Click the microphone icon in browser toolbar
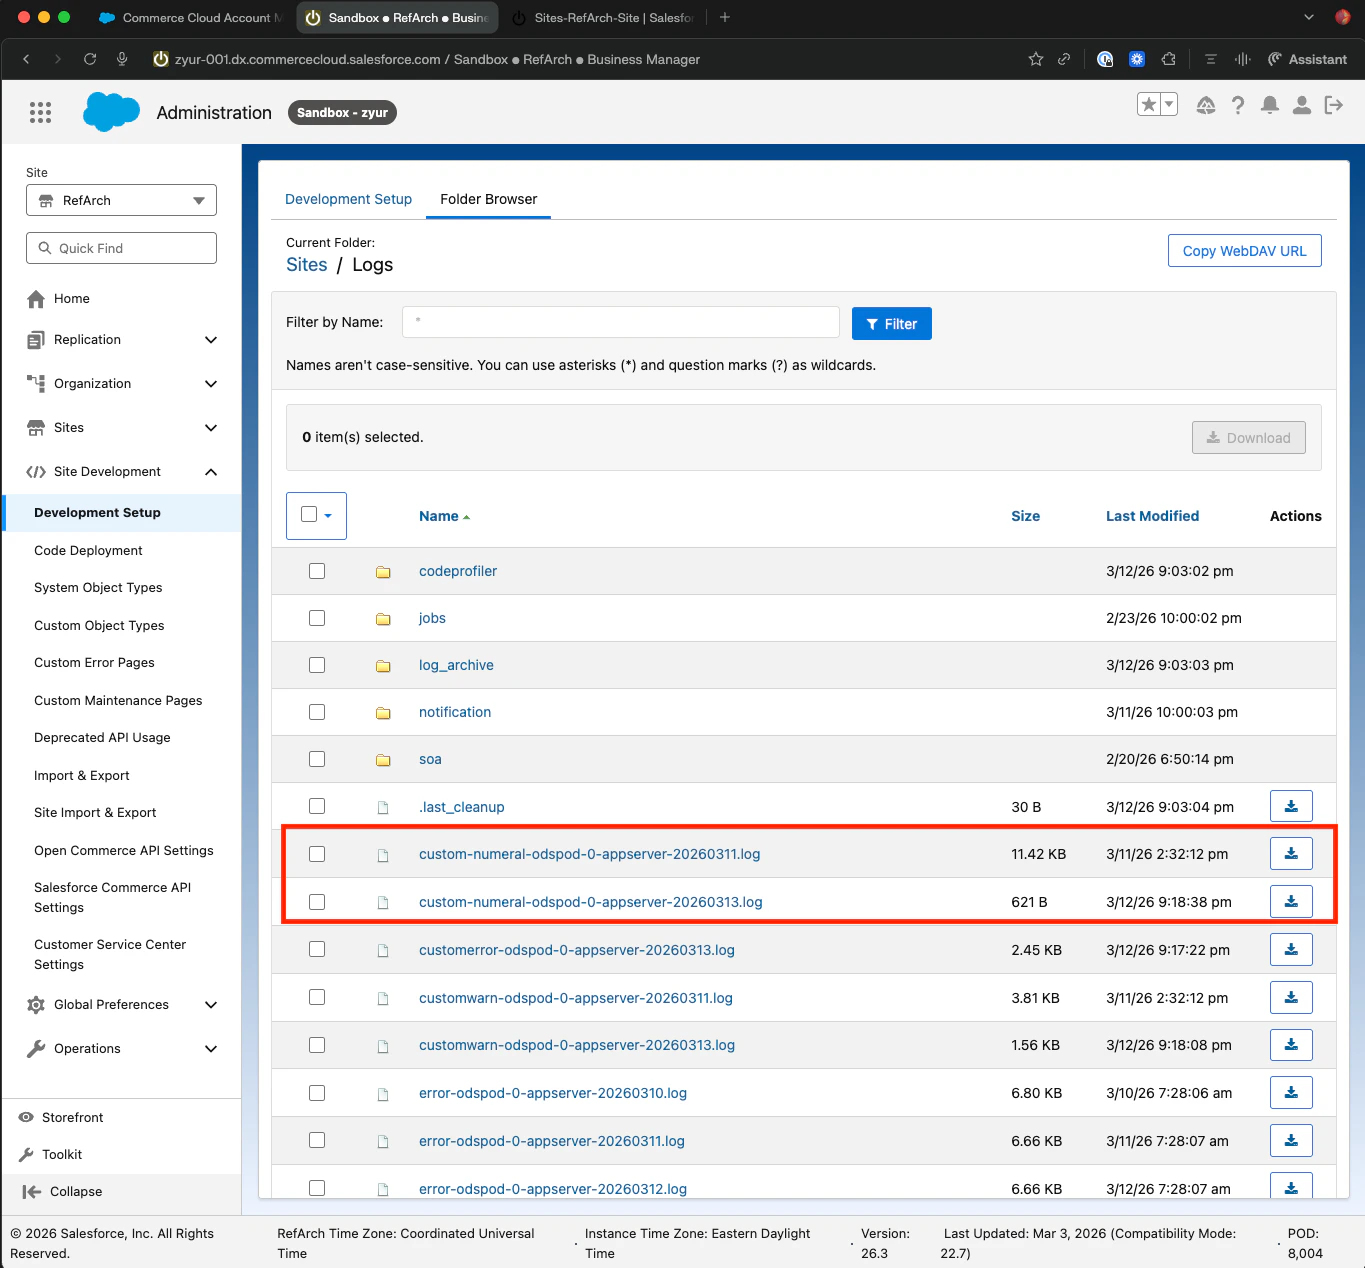Screen dimensions: 1365x1268 [x=122, y=59]
